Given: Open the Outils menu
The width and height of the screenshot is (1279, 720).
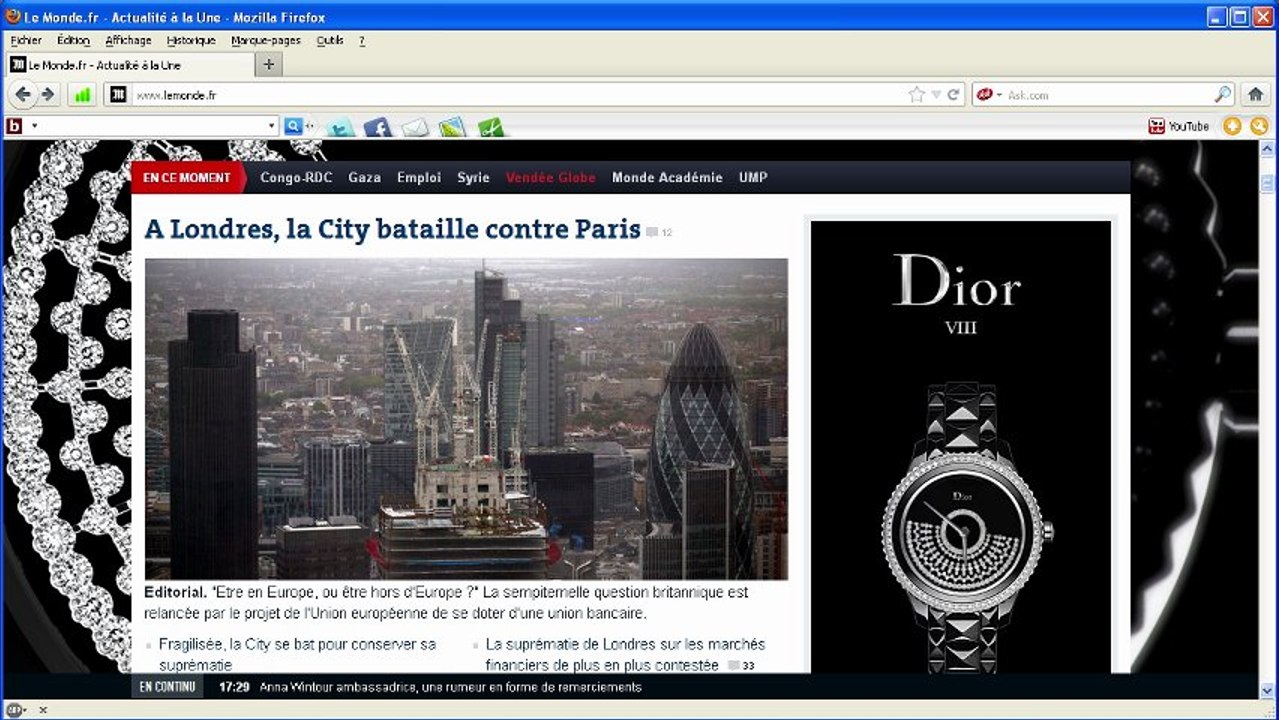Looking at the screenshot, I should coord(330,41).
